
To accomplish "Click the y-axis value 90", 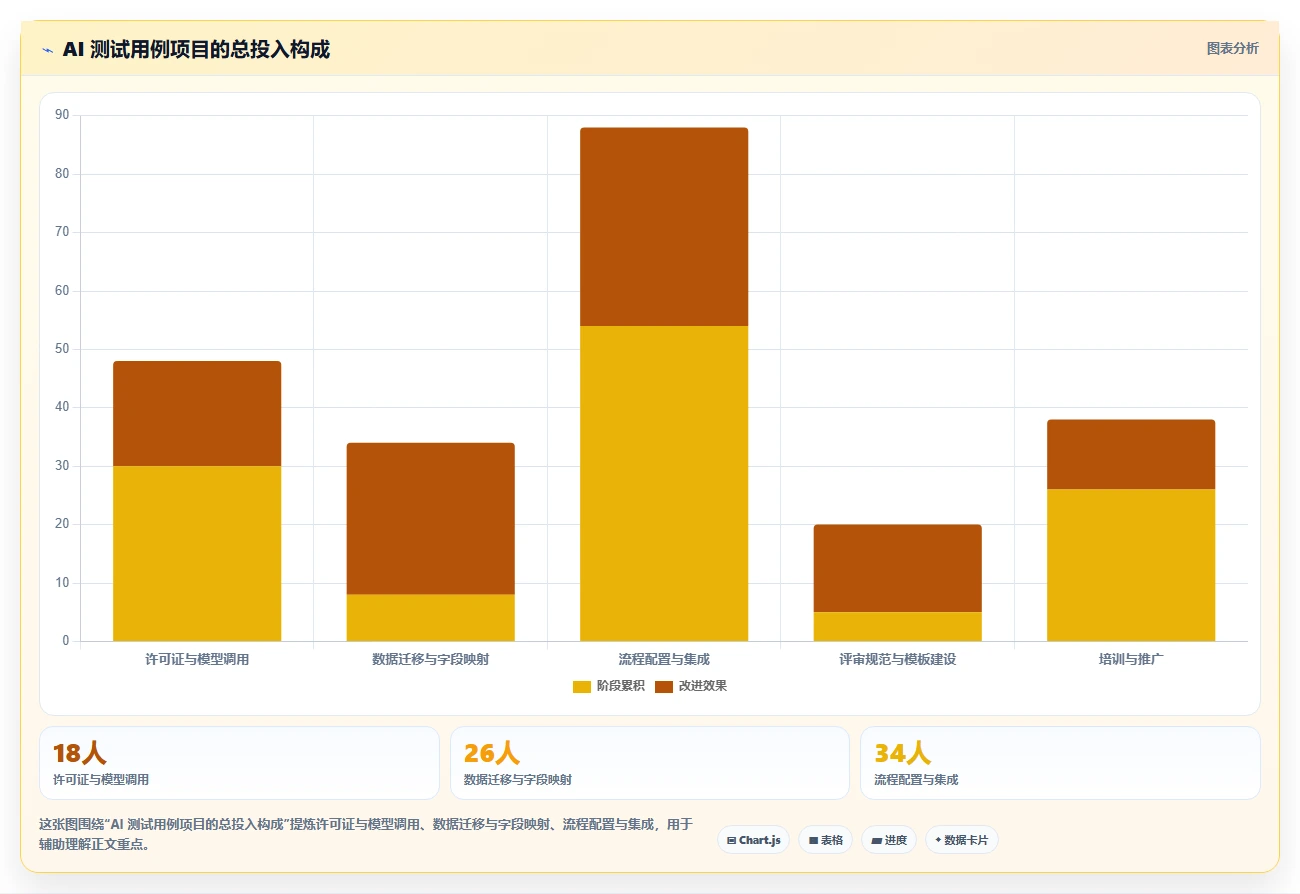I will 62,115.
